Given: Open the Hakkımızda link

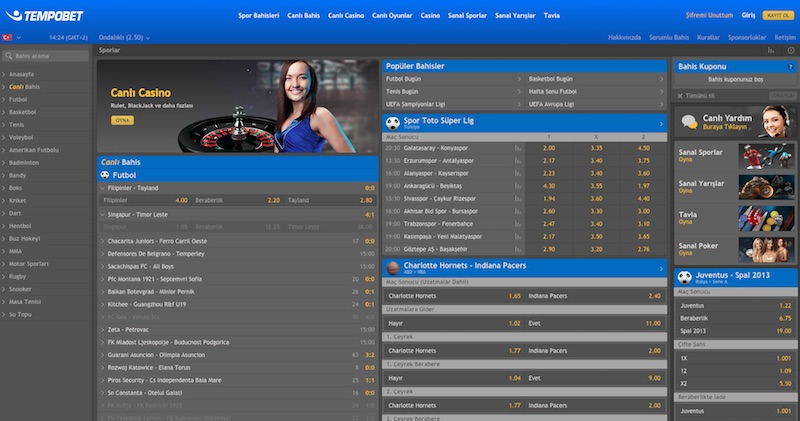Looking at the screenshot, I should pos(624,38).
